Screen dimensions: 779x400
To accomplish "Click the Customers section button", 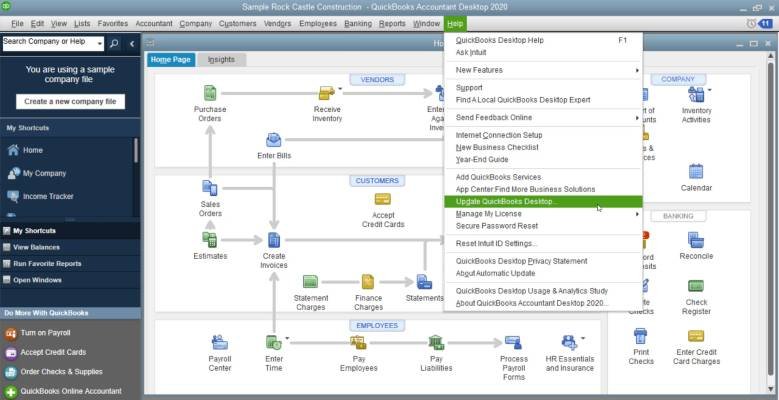I will click(x=377, y=181).
